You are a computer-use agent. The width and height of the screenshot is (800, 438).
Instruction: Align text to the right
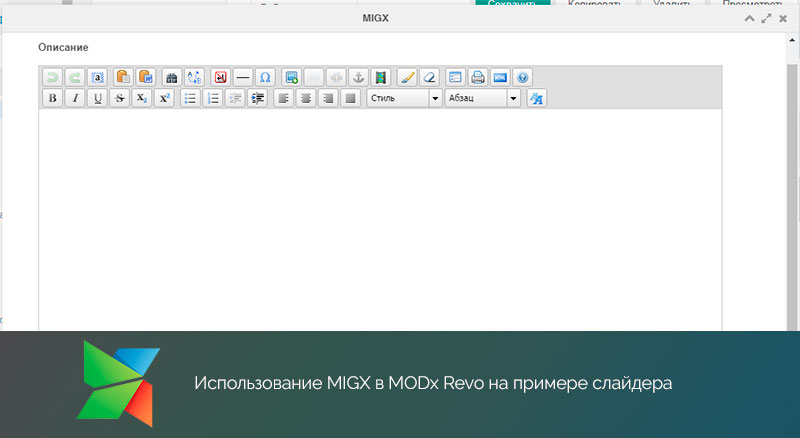point(328,98)
